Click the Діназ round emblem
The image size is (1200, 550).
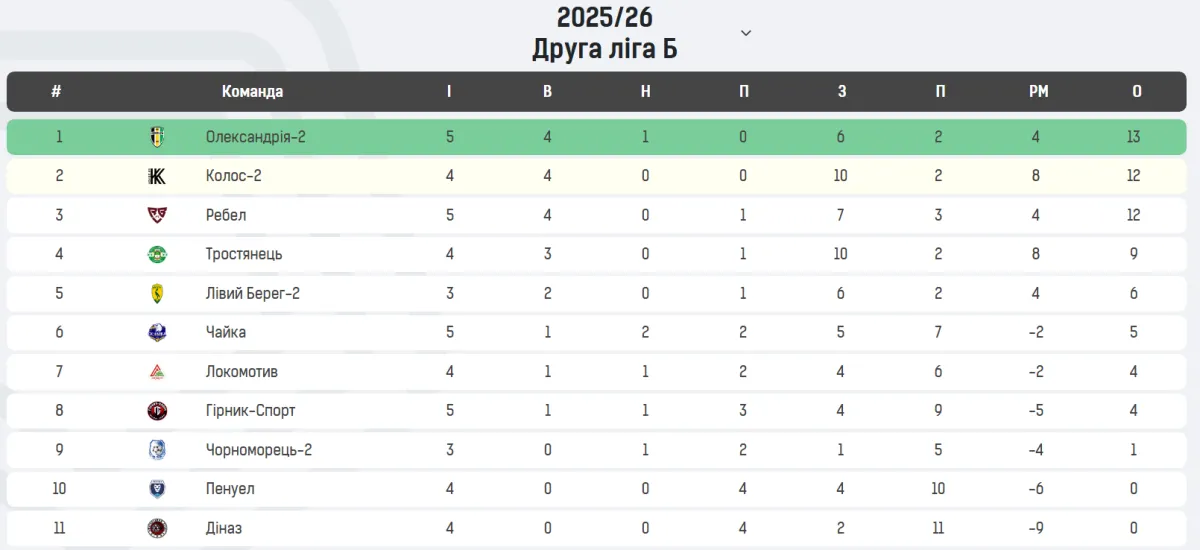pos(157,528)
